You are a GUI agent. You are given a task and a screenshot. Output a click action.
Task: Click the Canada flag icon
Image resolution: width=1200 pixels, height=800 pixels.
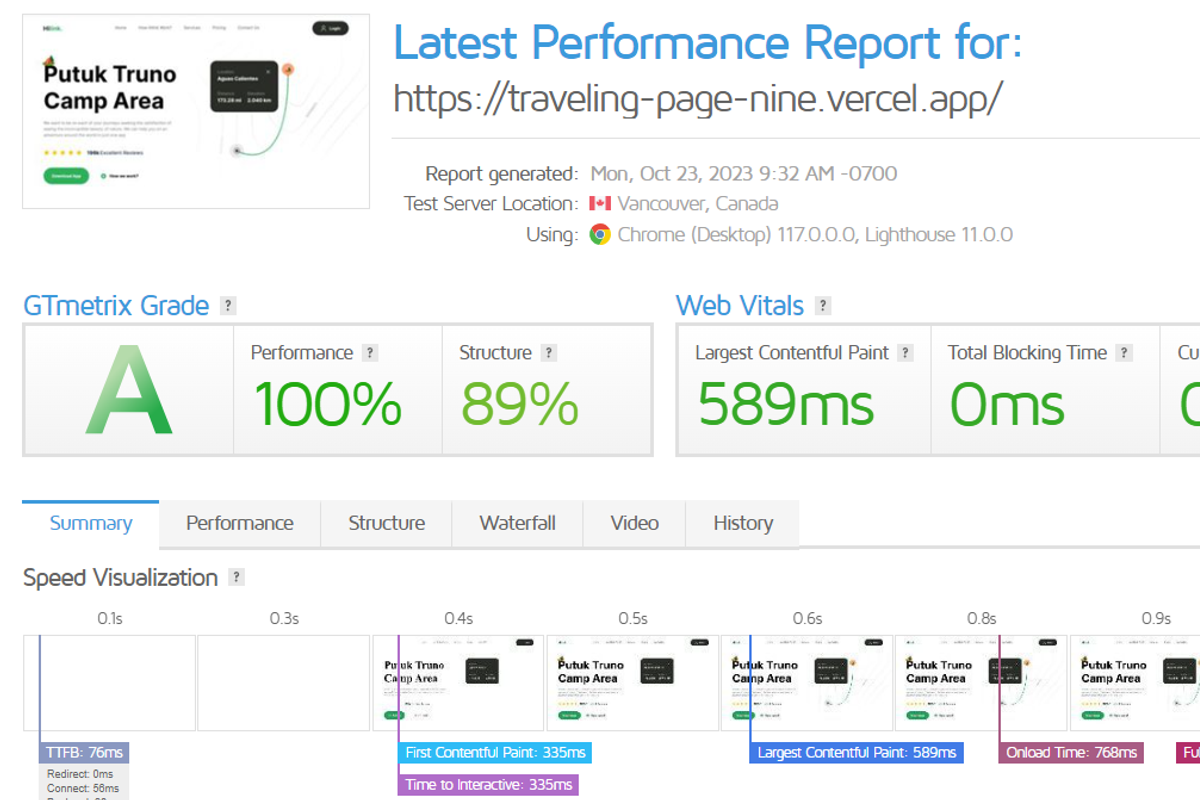coord(600,204)
